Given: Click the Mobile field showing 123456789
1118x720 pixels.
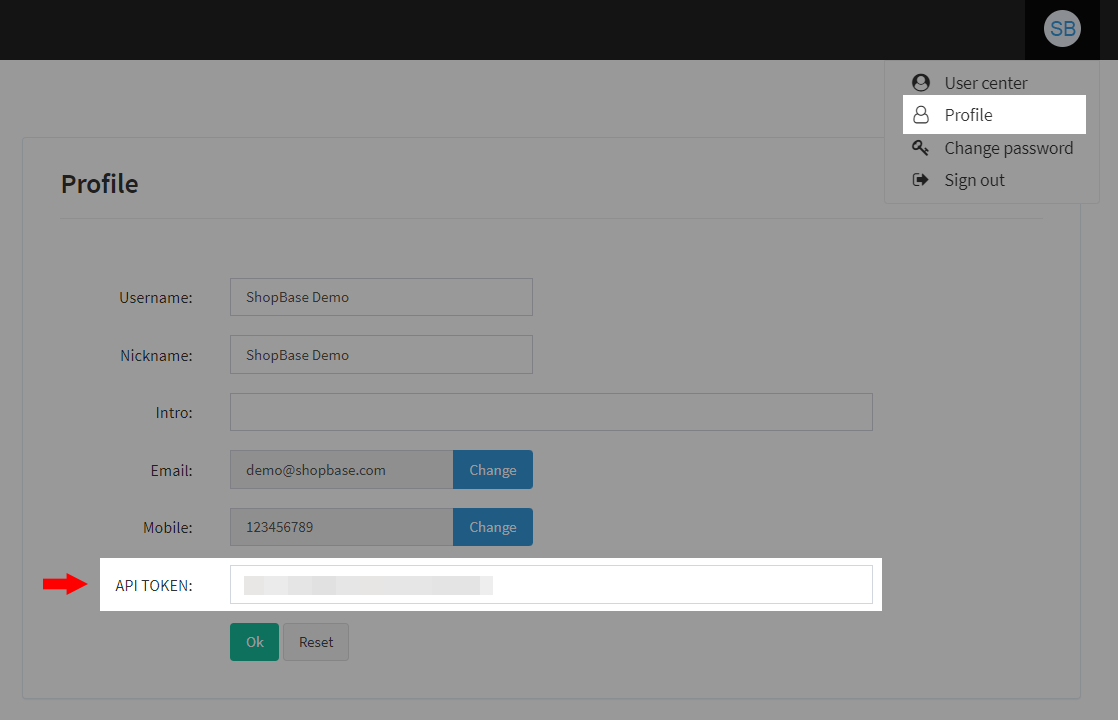Looking at the screenshot, I should tap(342, 527).
